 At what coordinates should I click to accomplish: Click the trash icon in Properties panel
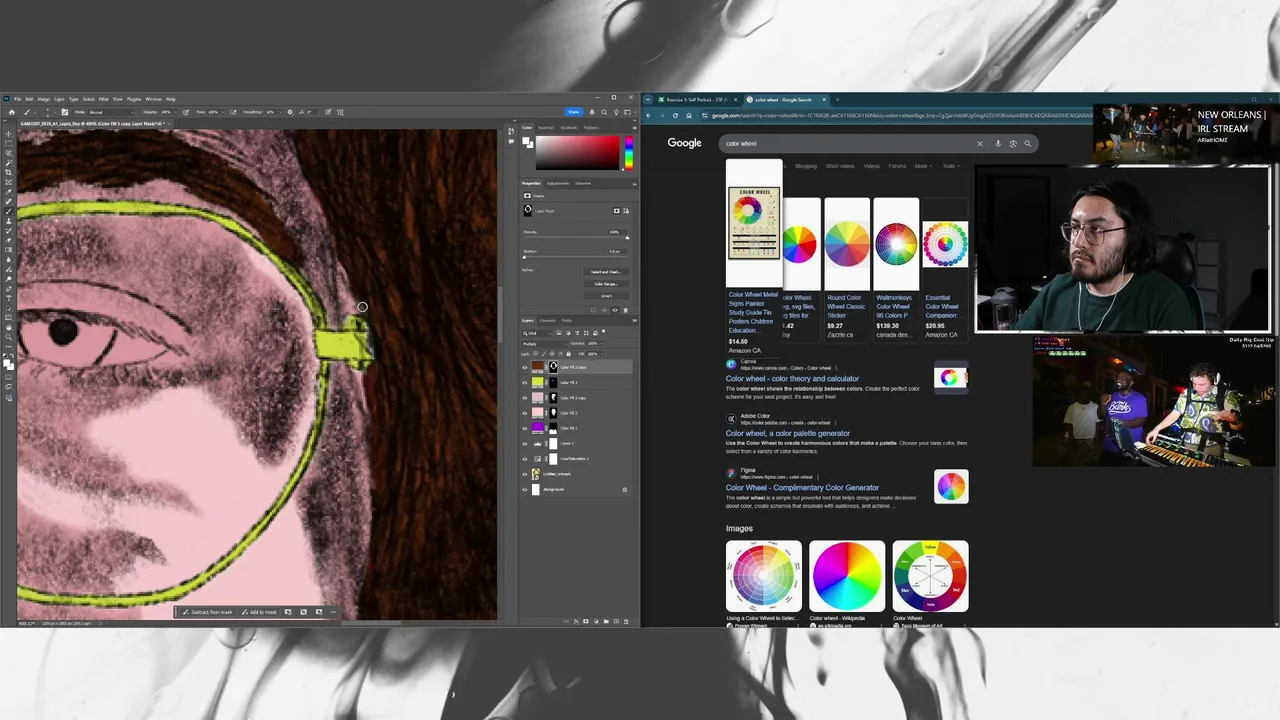[626, 310]
